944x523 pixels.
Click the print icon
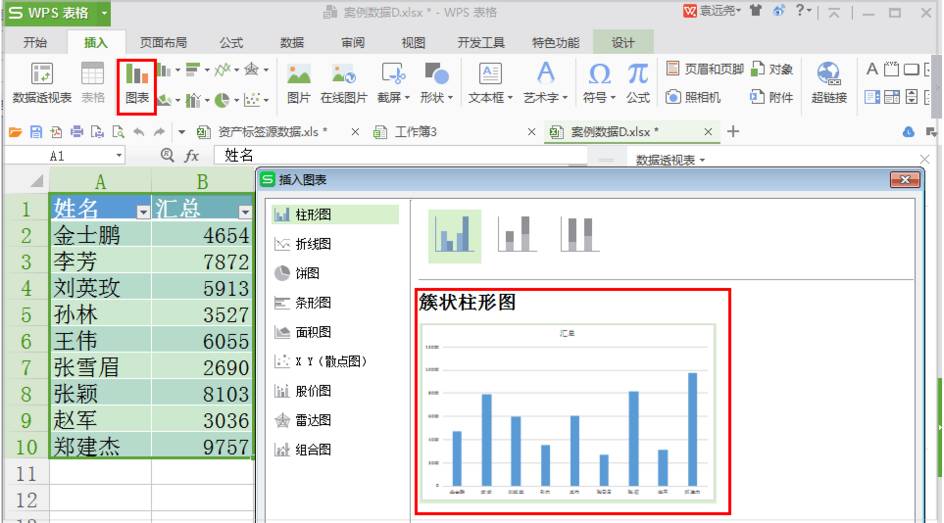click(77, 132)
